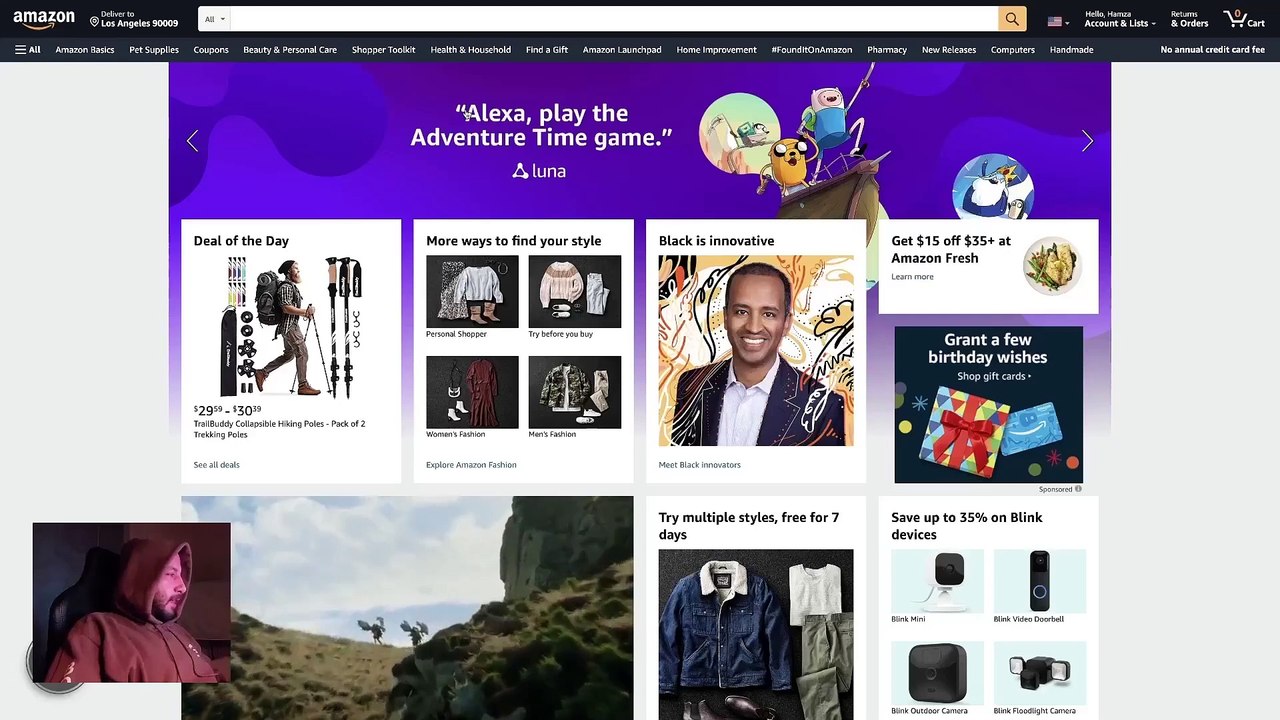Open Men's Fashion thumbnail
Viewport: 1280px width, 720px height.
coord(574,392)
